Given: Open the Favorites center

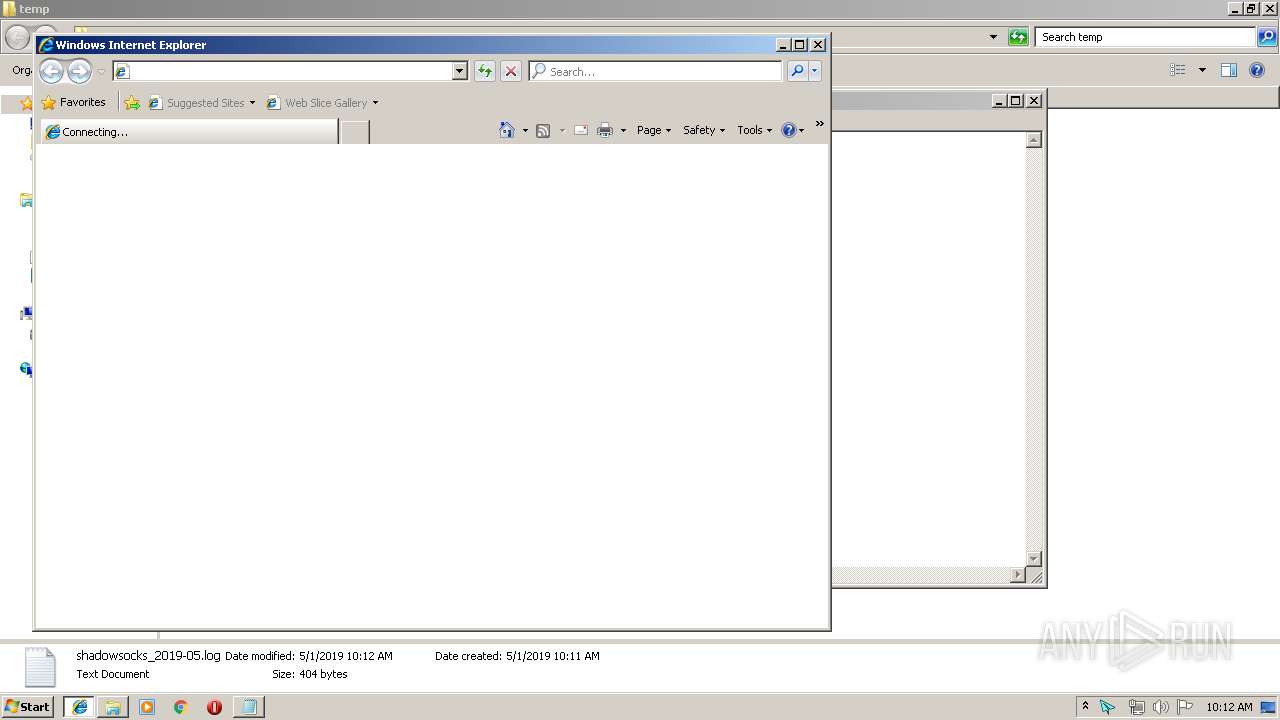Looking at the screenshot, I should coord(73,102).
